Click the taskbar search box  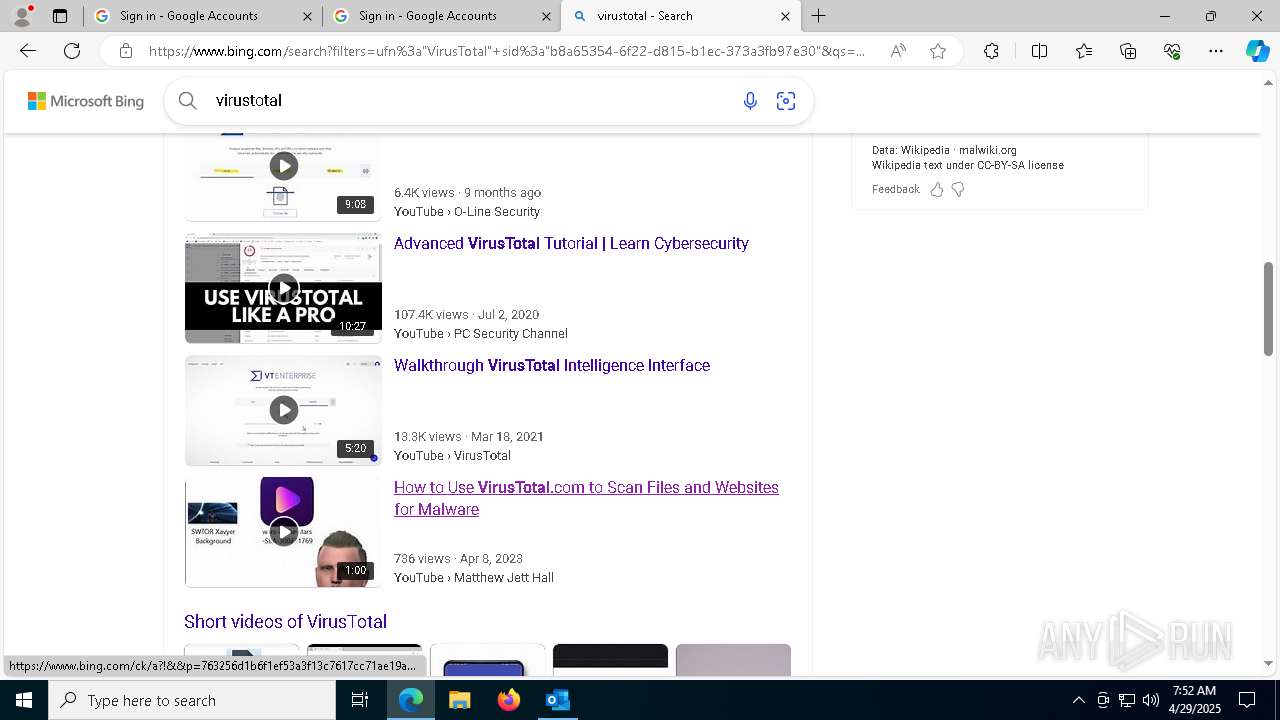pyautogui.click(x=192, y=700)
